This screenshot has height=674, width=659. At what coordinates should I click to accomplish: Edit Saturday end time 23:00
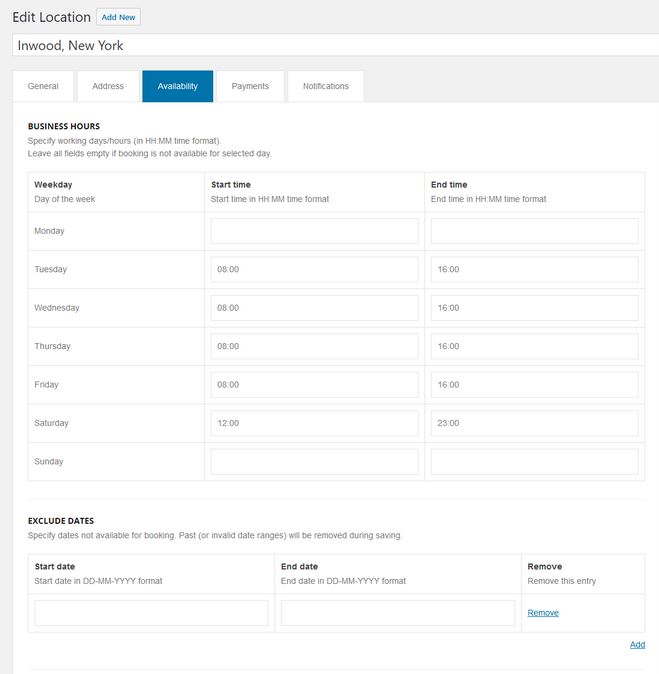pyautogui.click(x=534, y=423)
